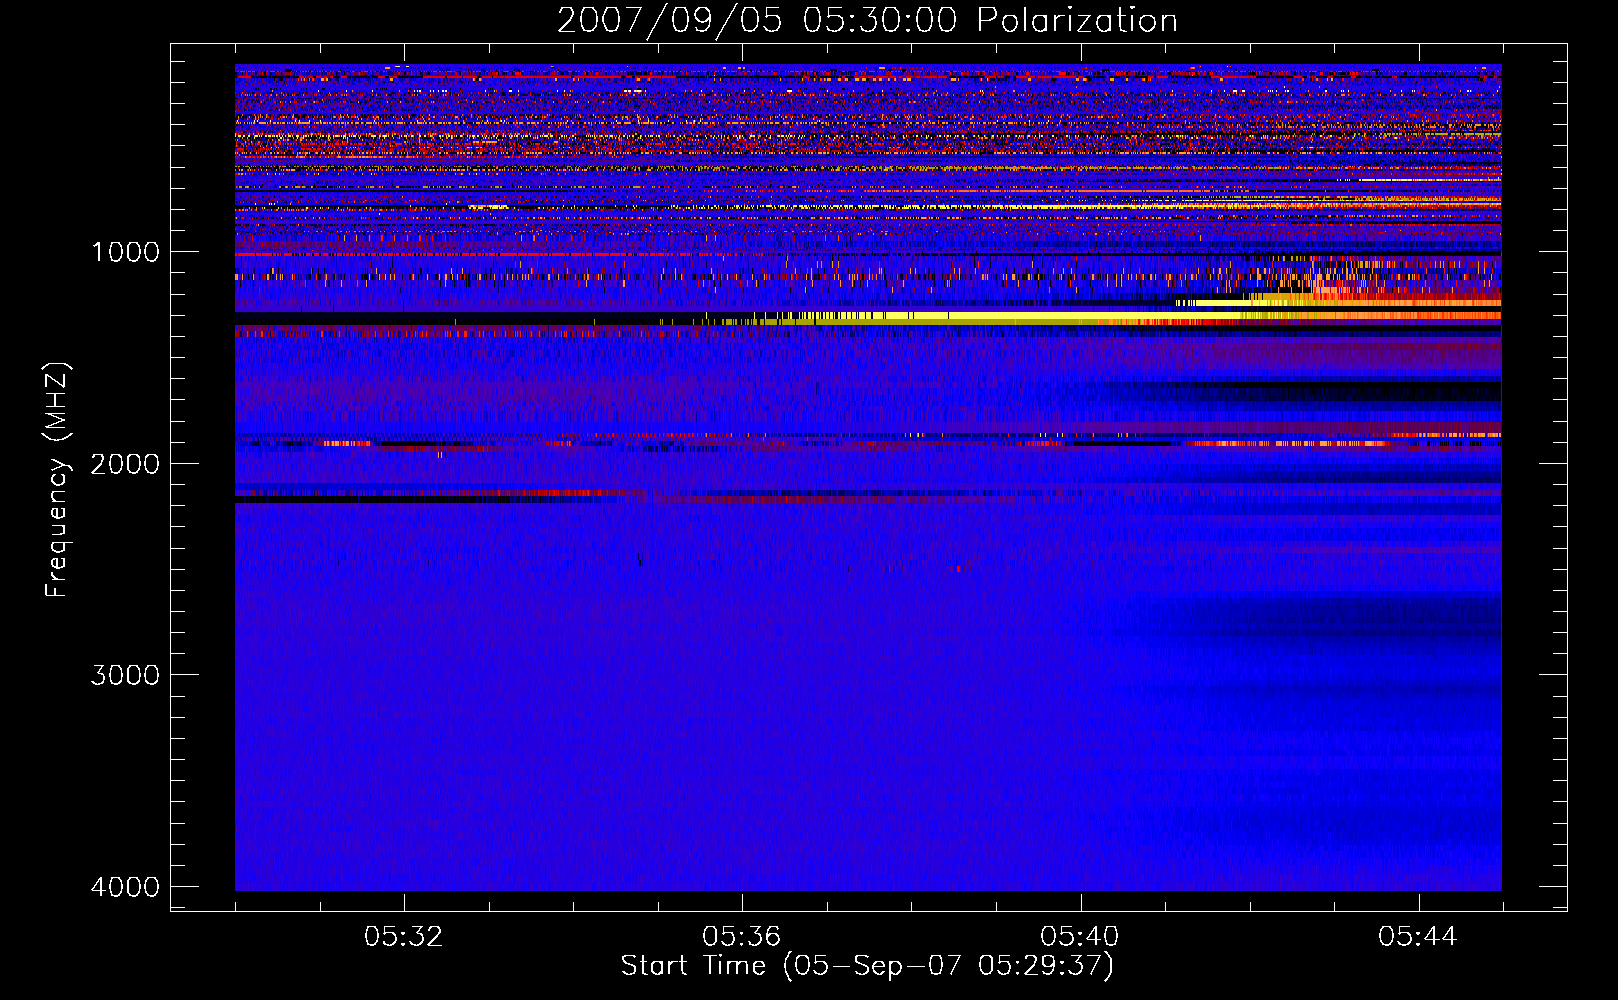Click the 4000 frequency tick label
The image size is (1618, 1000).
125,887
